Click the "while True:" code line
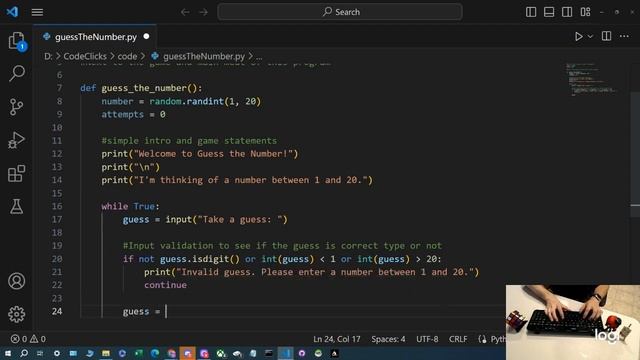The width and height of the screenshot is (640, 360). [x=131, y=206]
